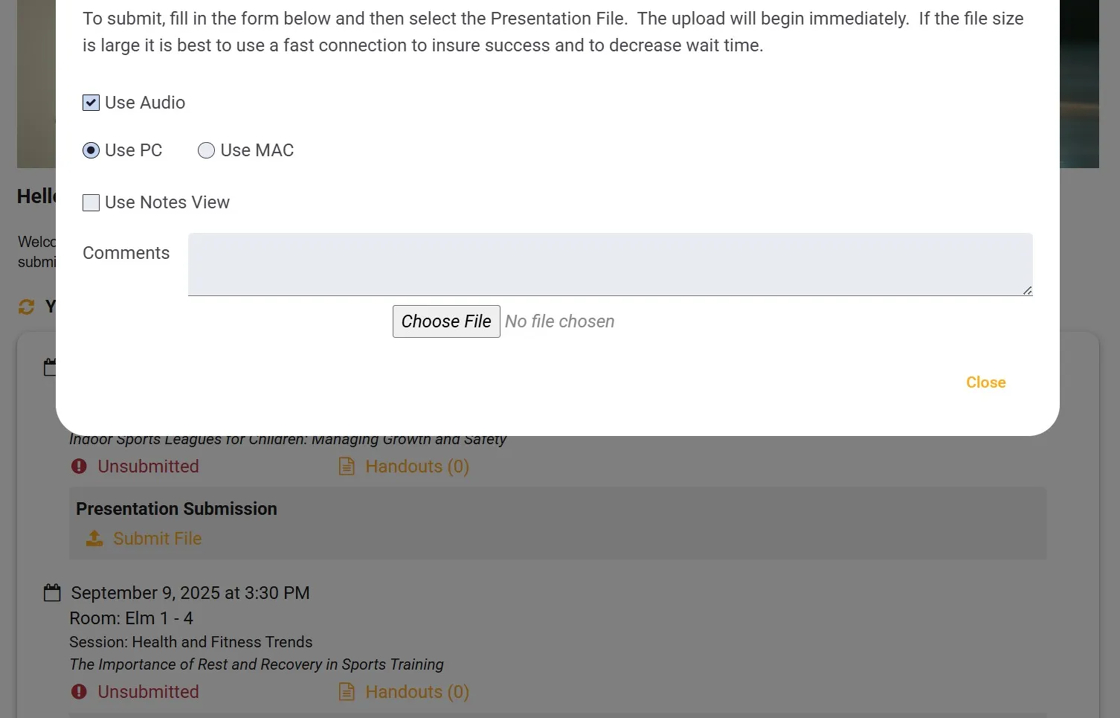The image size is (1120, 718).
Task: Click the upload icon beside Submit File
Action: (94, 539)
